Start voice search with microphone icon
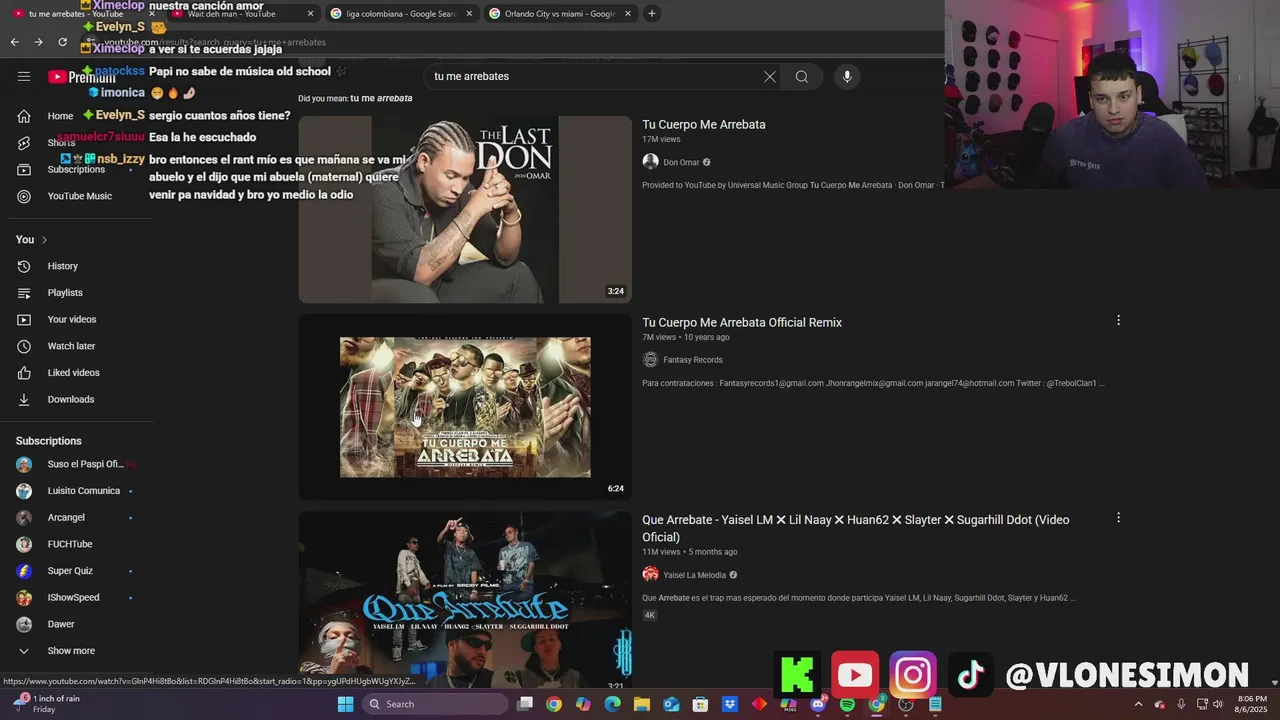 pyautogui.click(x=847, y=77)
